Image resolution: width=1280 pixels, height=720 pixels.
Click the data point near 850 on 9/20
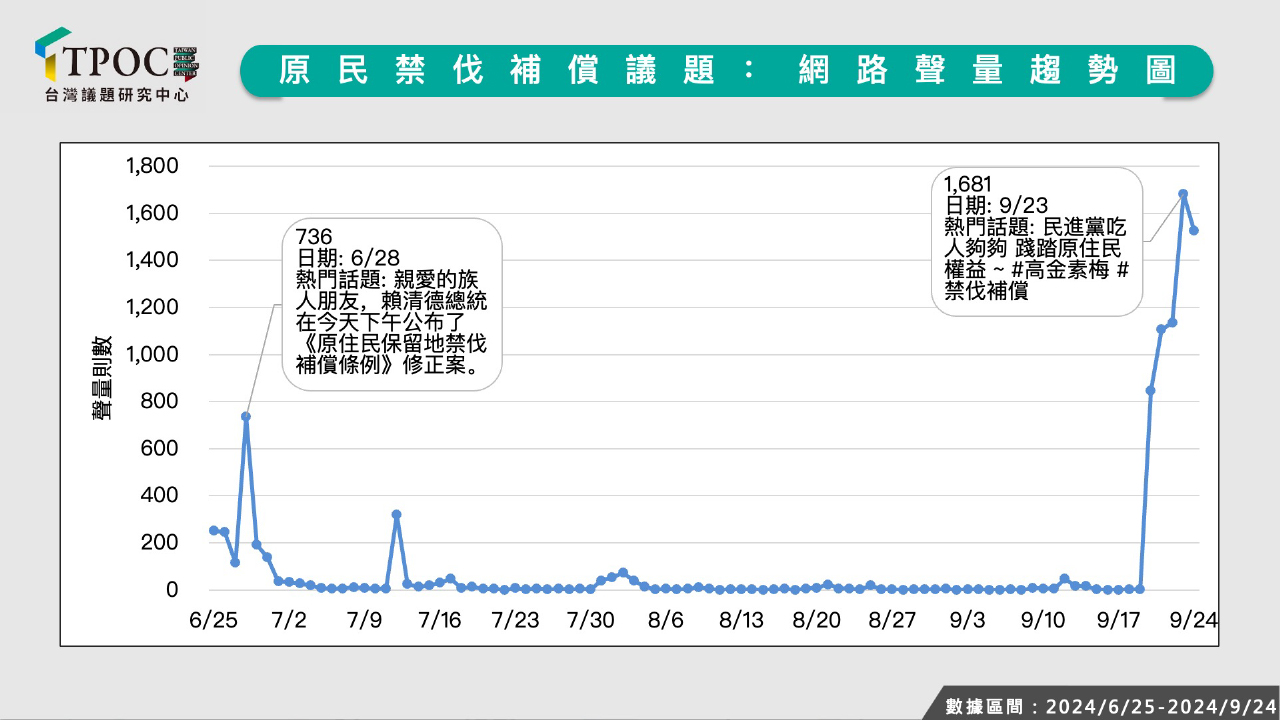[x=1151, y=390]
